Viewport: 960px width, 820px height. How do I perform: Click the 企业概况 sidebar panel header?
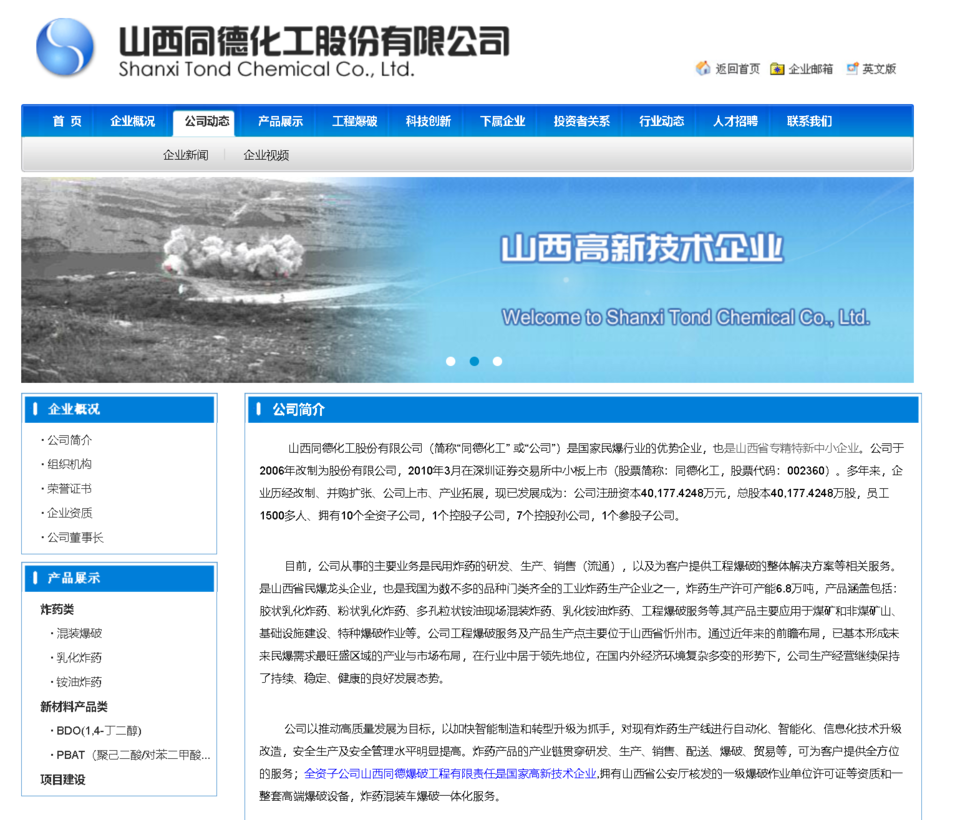coord(119,409)
